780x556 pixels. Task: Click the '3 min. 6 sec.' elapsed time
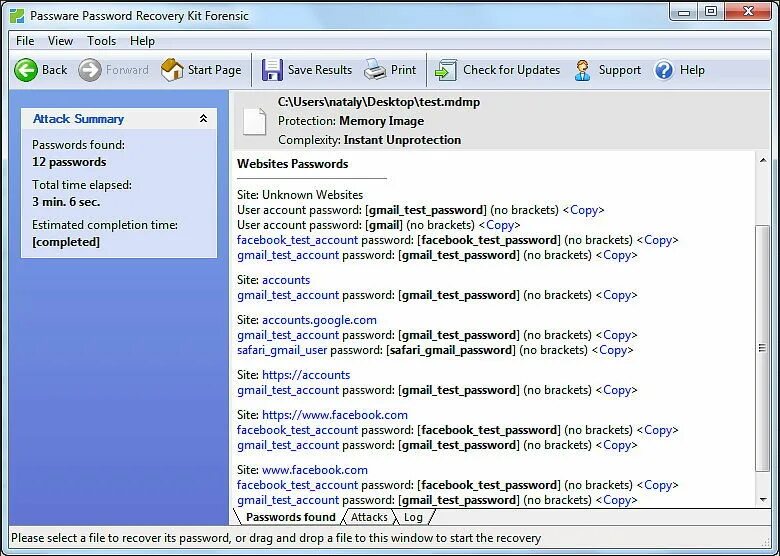pyautogui.click(x=66, y=202)
